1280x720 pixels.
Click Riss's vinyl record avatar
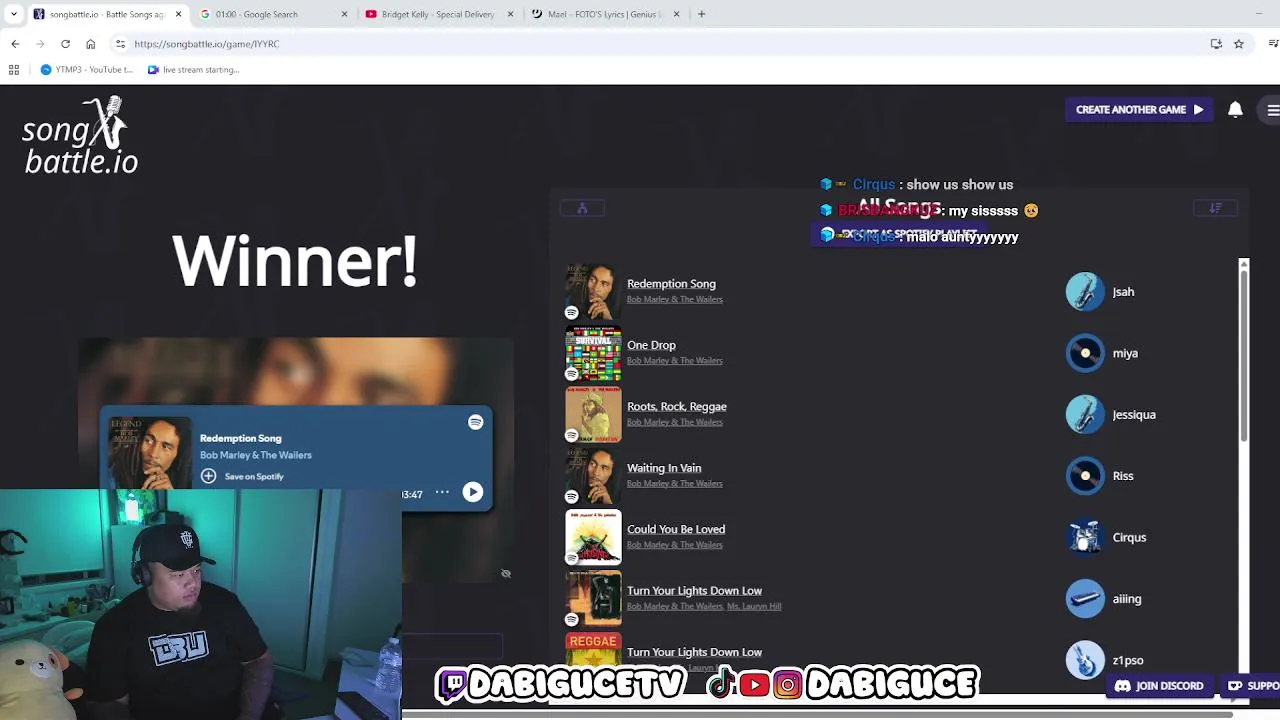tap(1085, 476)
